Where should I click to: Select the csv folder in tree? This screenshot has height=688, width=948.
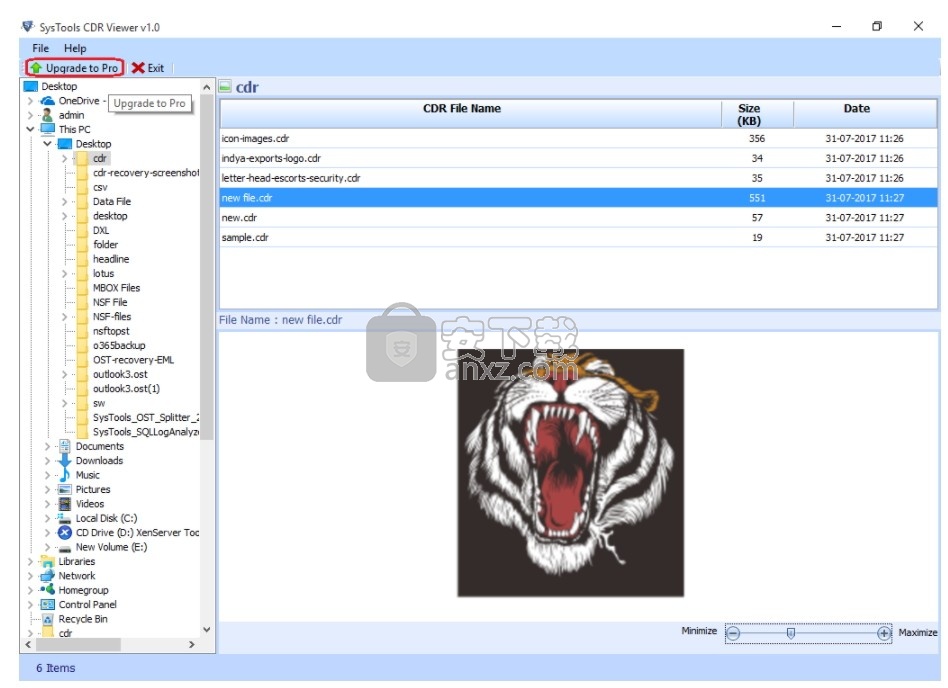click(x=100, y=187)
